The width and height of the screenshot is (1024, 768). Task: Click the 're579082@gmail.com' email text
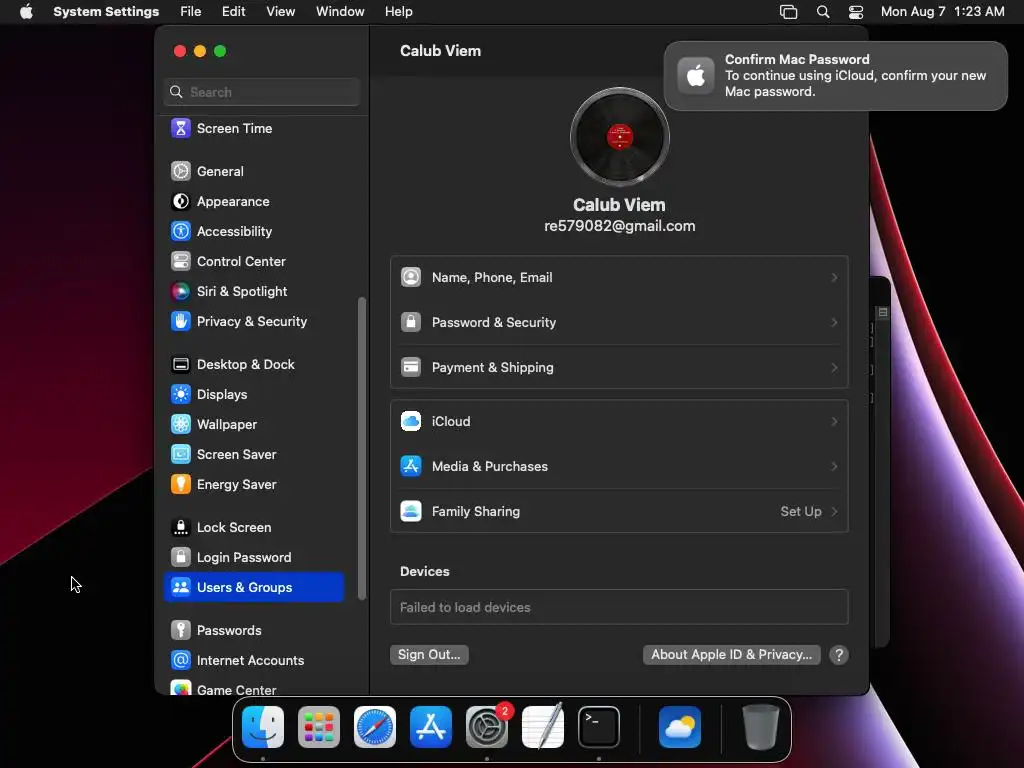(620, 226)
